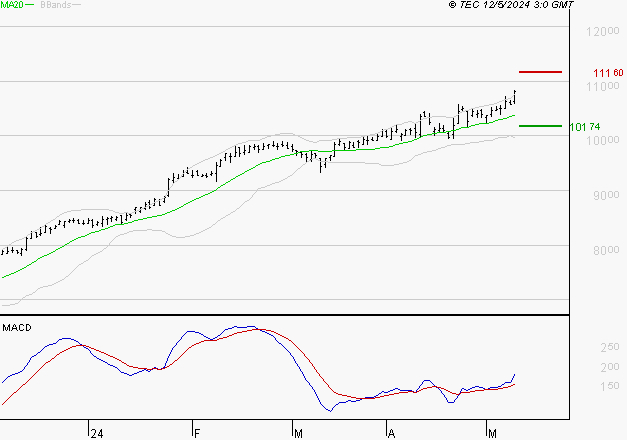Viewport: 627px width, 440px height.
Task: Click the 2.50 MACD axis label
Action: pyautogui.click(x=610, y=347)
